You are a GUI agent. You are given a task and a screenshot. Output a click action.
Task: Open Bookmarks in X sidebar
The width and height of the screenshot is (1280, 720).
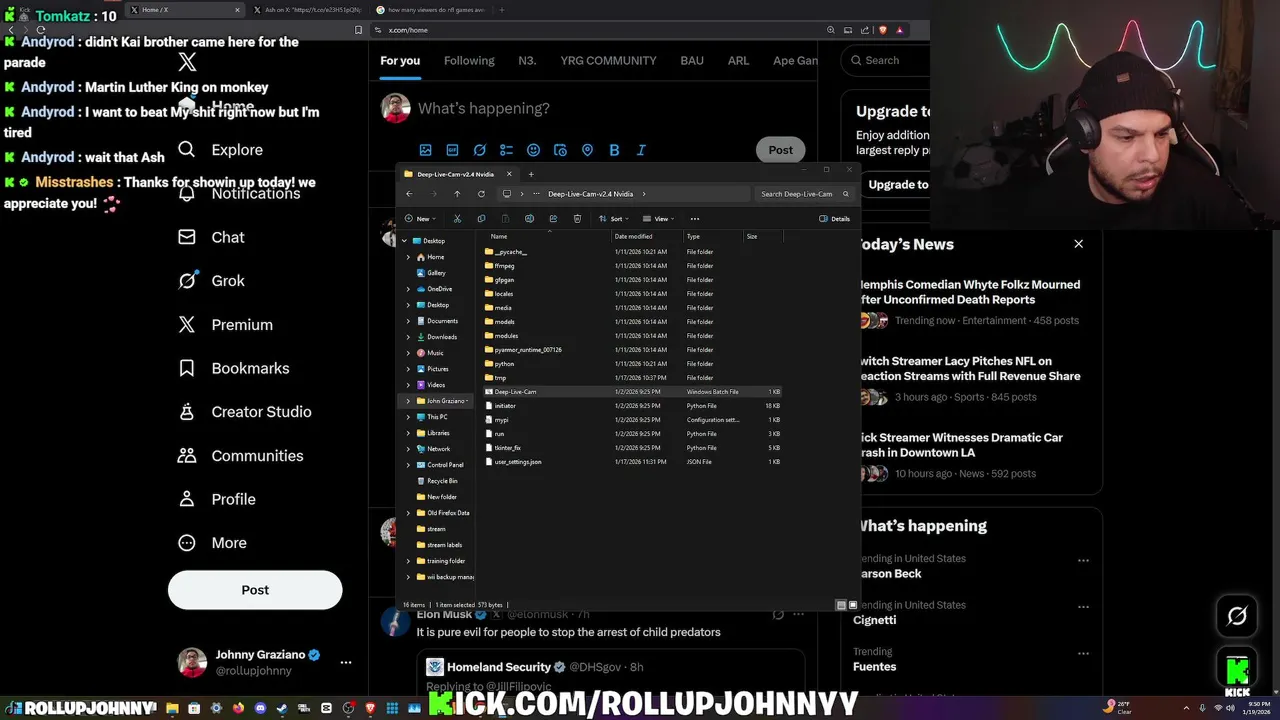(234, 368)
